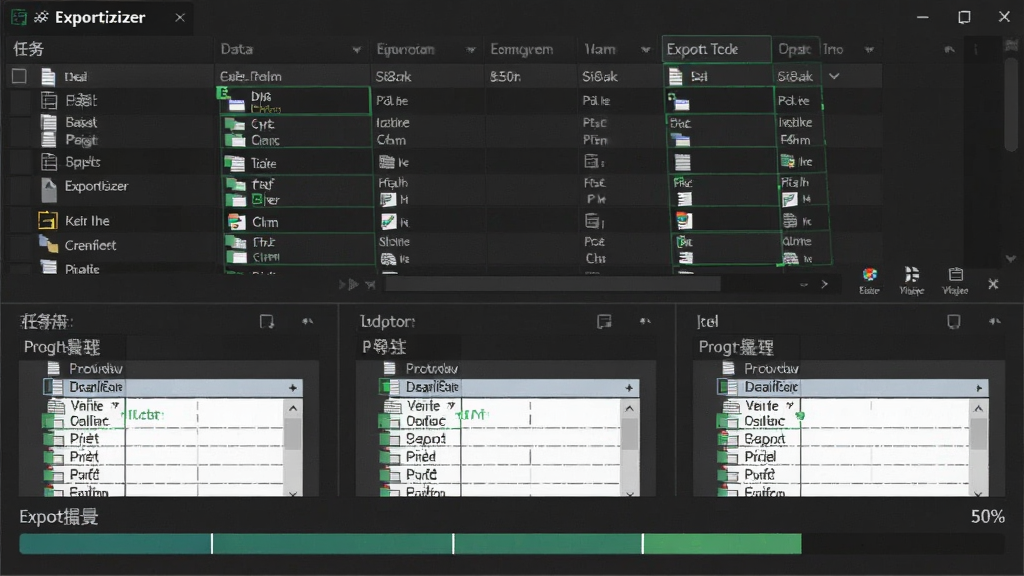Click the pin icon in the table header

[x=950, y=49]
